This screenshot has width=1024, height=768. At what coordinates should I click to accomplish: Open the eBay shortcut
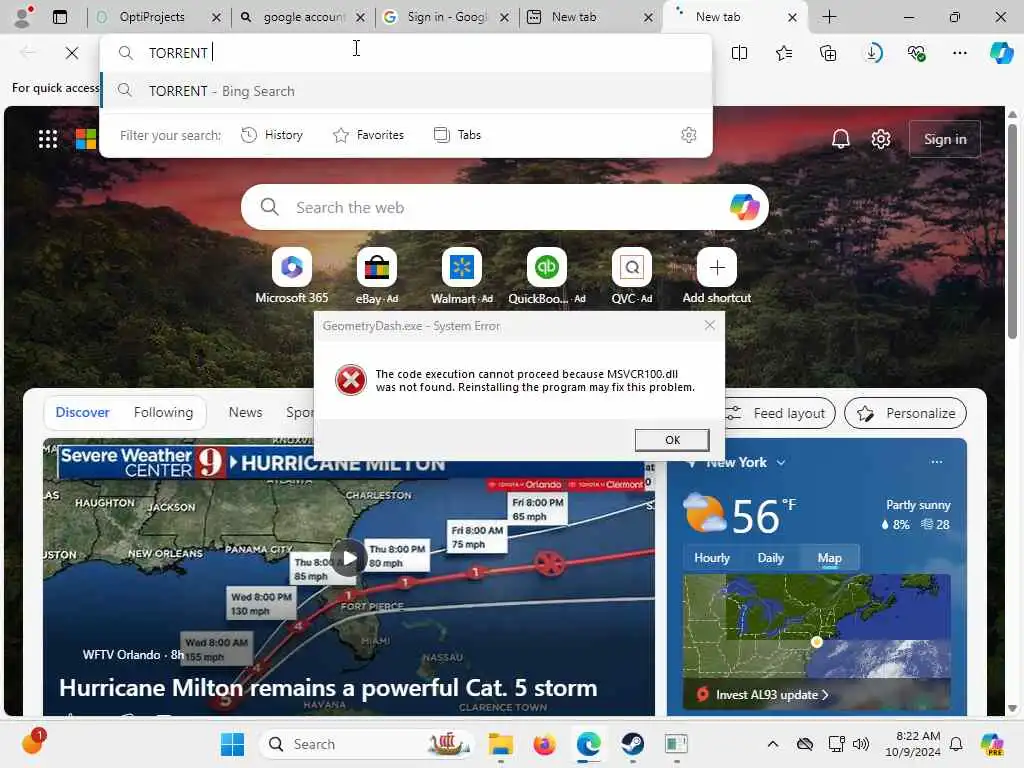point(377,277)
